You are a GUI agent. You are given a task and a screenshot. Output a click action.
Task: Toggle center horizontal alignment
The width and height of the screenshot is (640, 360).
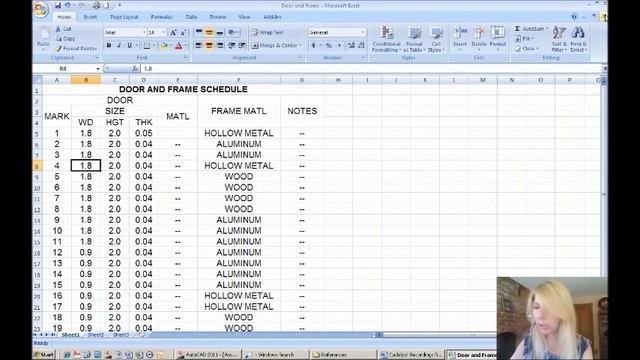tap(209, 45)
